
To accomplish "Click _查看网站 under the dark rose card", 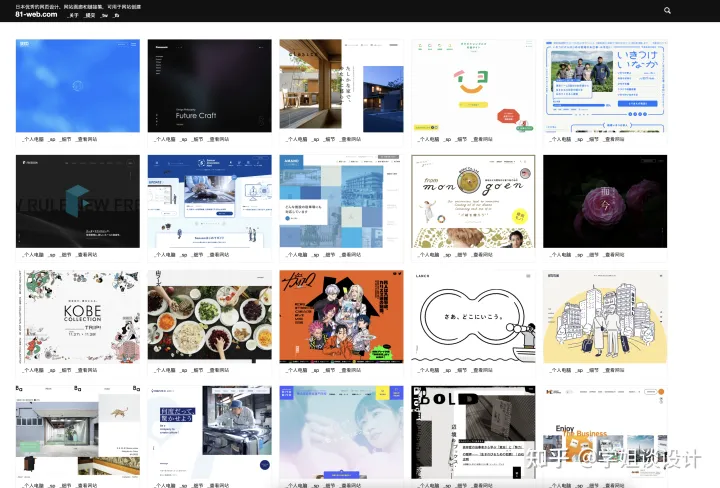I will click(x=614, y=254).
